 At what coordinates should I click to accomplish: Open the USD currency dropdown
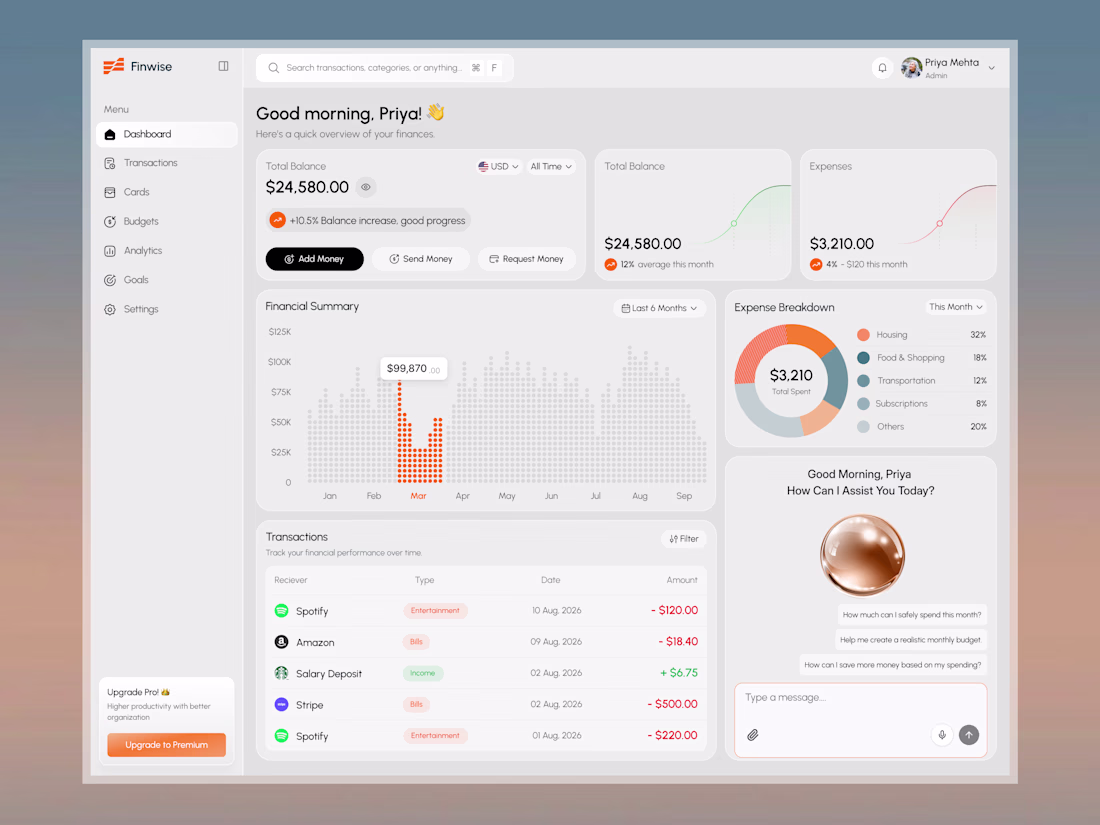(x=498, y=166)
